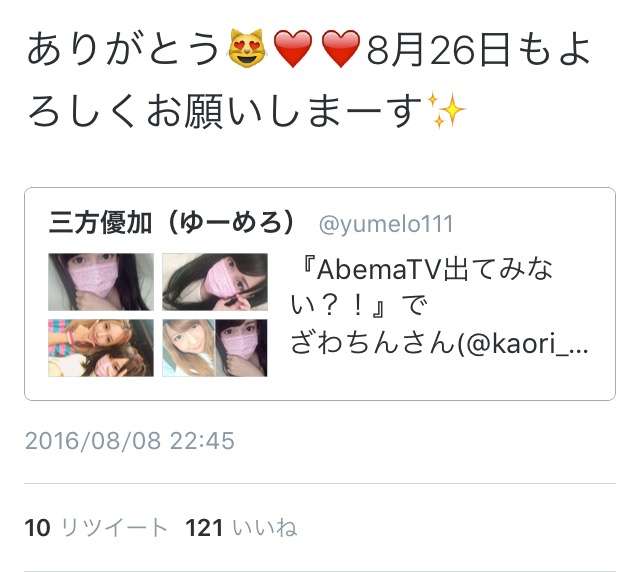Click the second red heart emoji
The image size is (640, 572).
click(341, 49)
